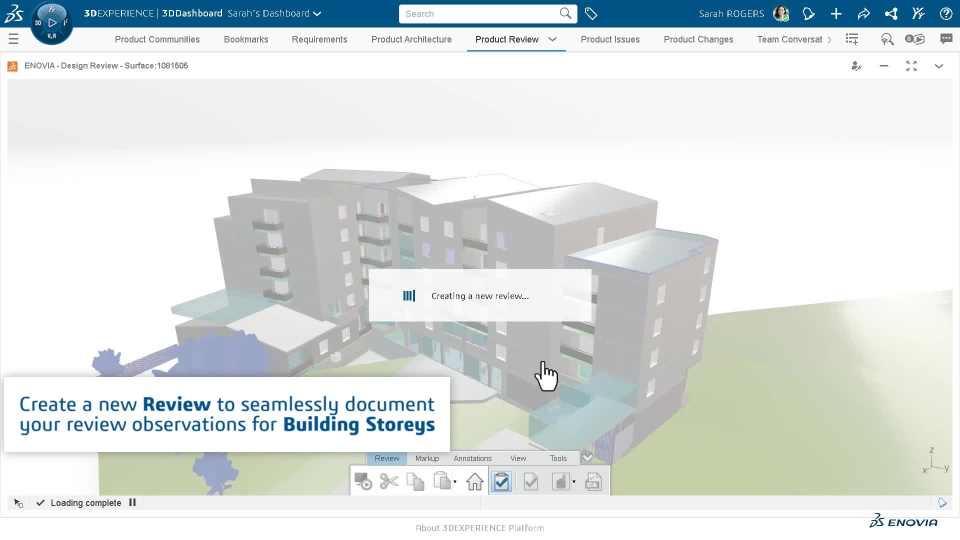Select the View action bar tab

click(x=518, y=458)
